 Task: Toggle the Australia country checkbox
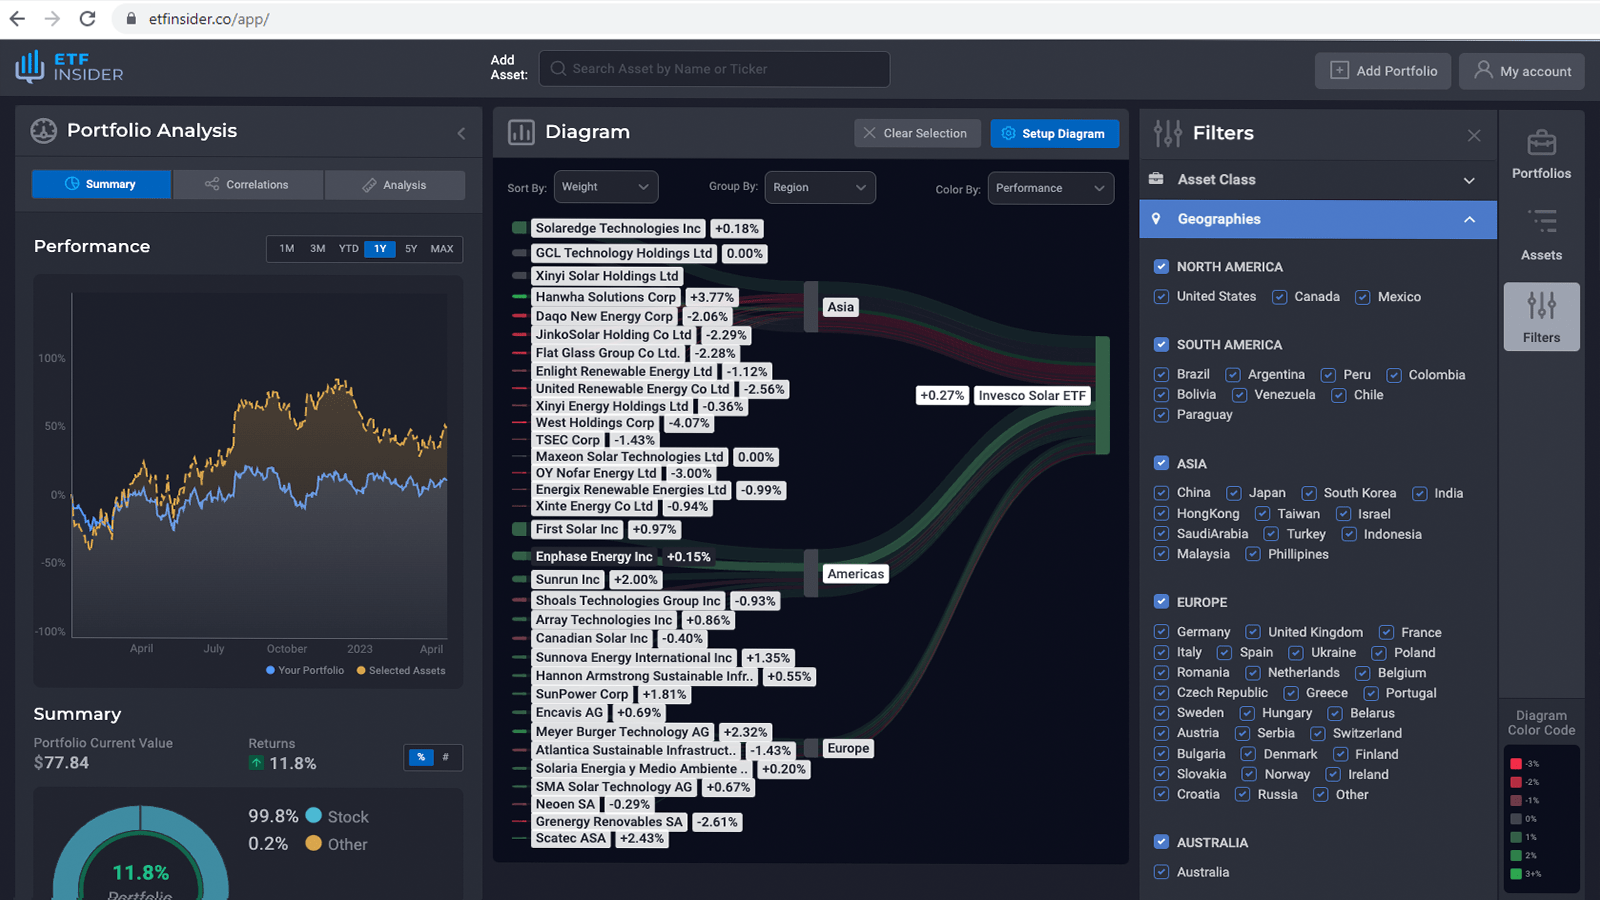coord(1161,872)
